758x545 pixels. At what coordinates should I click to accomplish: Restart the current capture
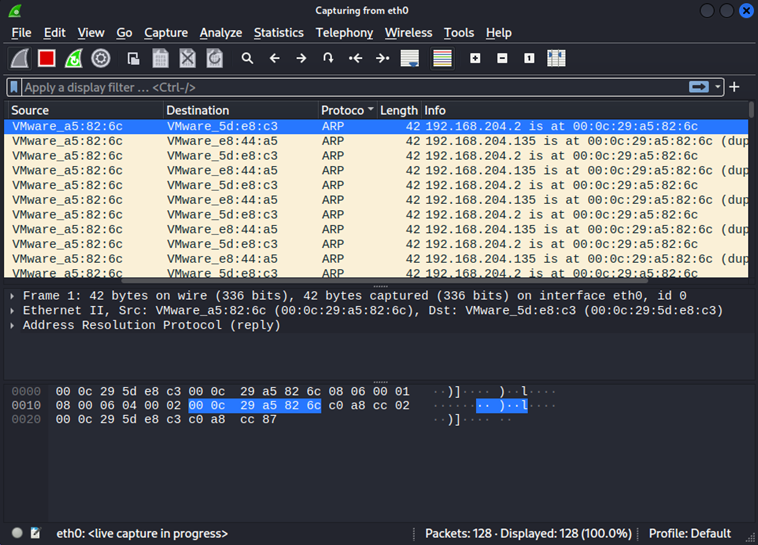[x=74, y=59]
